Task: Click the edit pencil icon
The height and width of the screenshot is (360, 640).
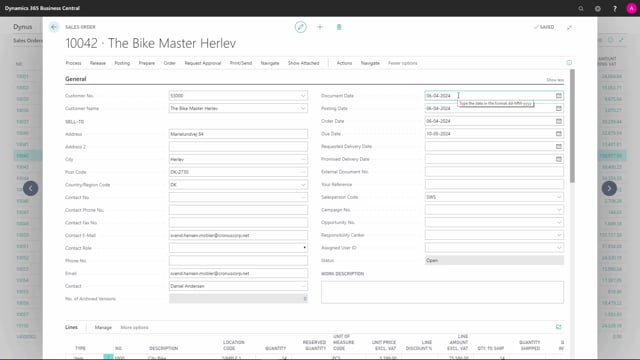Action: tap(301, 27)
